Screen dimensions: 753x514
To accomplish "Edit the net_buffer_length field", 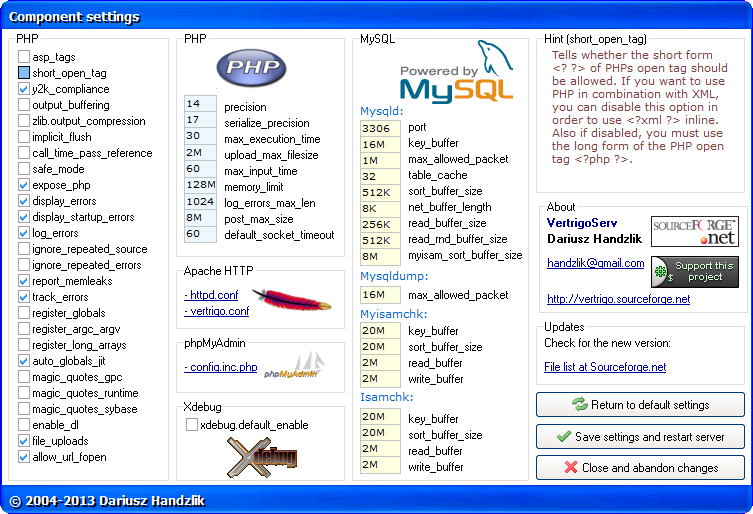I will [380, 208].
